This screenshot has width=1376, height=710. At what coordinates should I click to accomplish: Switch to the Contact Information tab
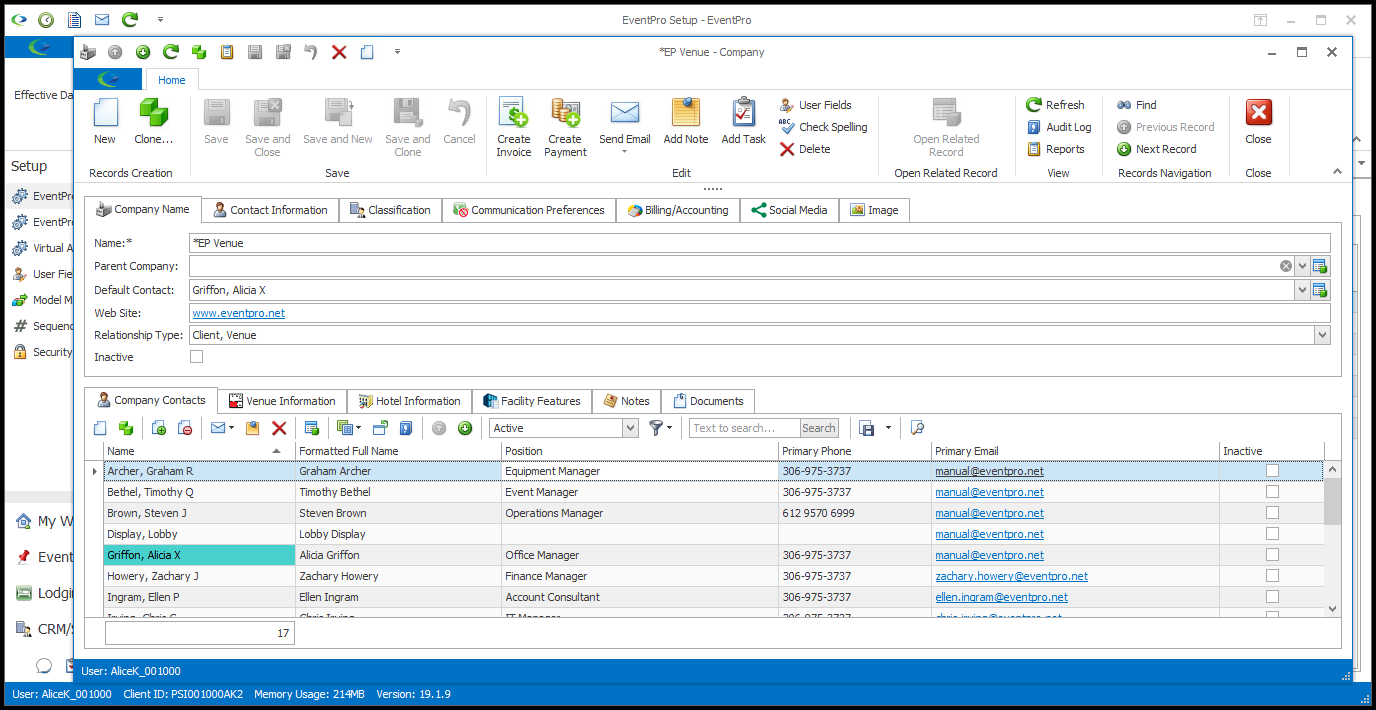pos(270,210)
